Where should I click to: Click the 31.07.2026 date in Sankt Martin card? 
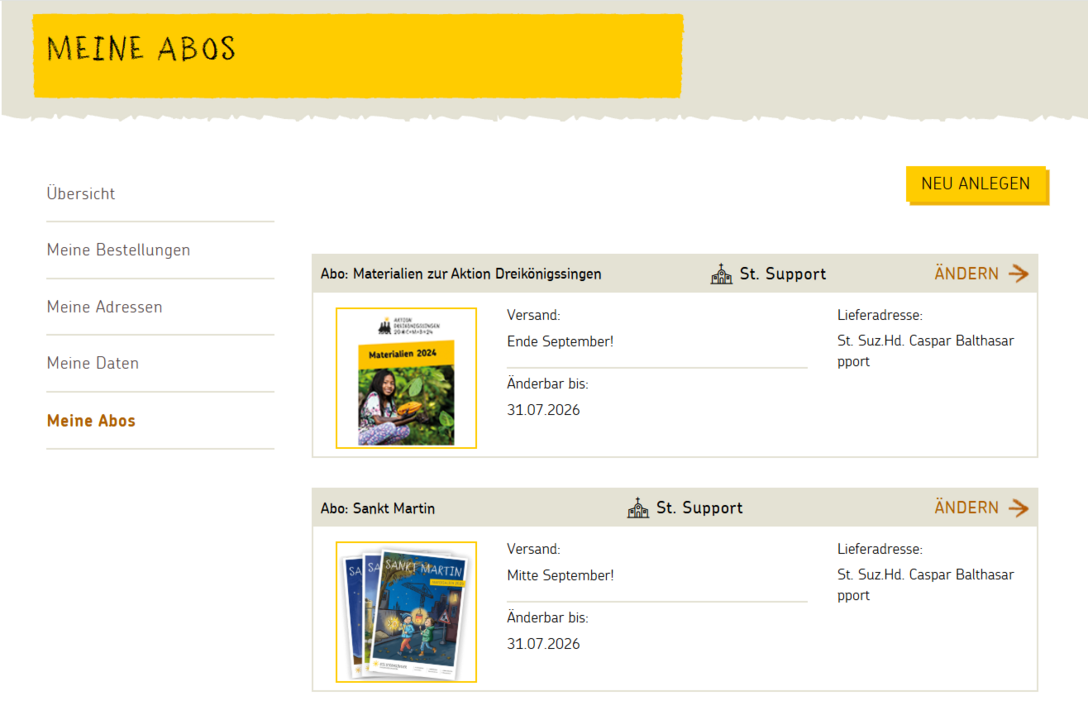[543, 644]
